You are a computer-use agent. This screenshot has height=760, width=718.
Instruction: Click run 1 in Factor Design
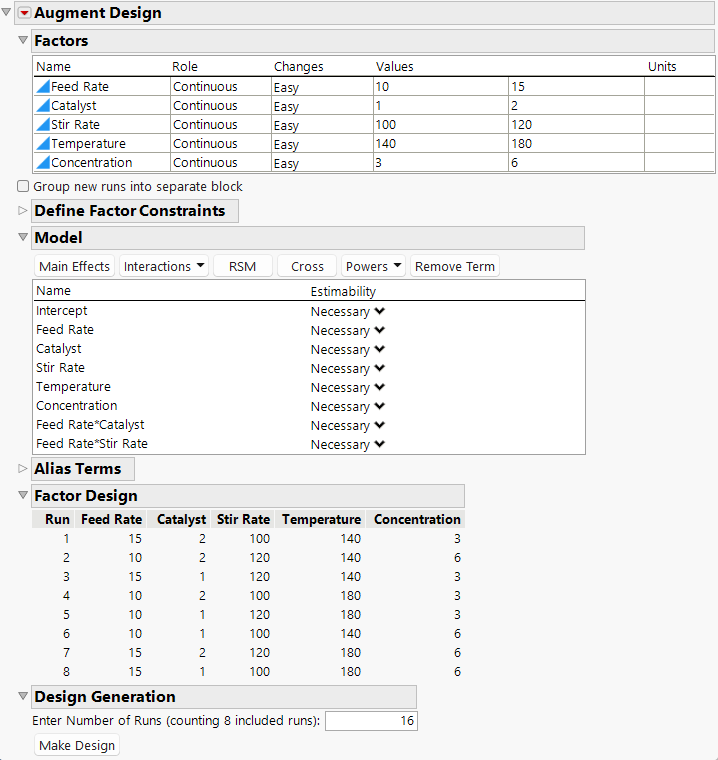point(66,538)
